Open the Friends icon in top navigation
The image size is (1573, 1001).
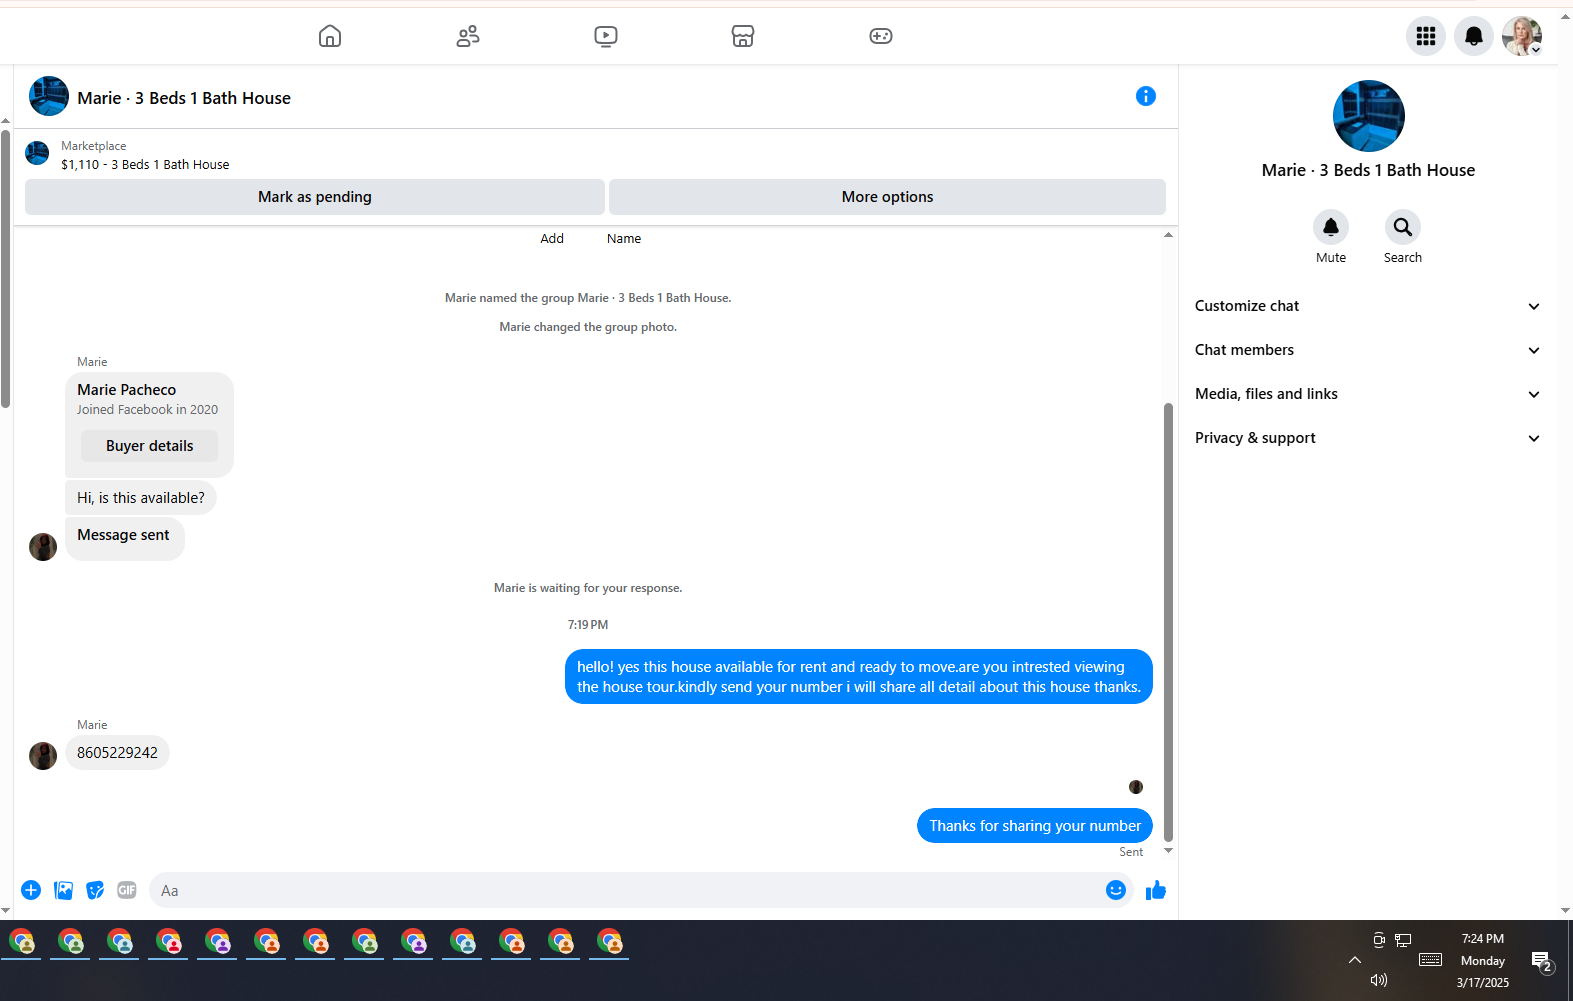coord(468,36)
